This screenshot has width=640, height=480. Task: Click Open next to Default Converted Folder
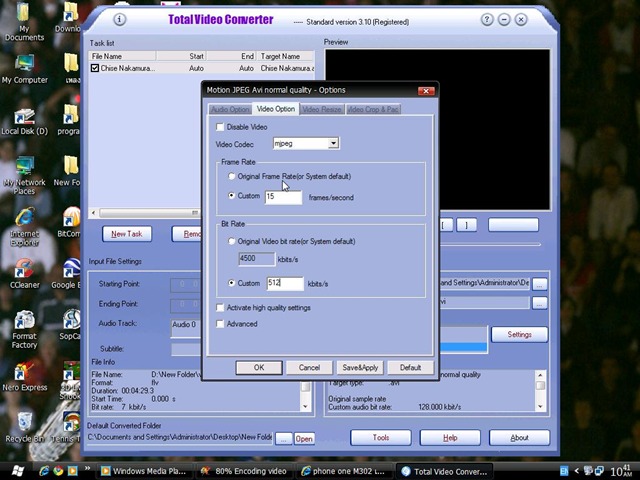click(x=304, y=439)
